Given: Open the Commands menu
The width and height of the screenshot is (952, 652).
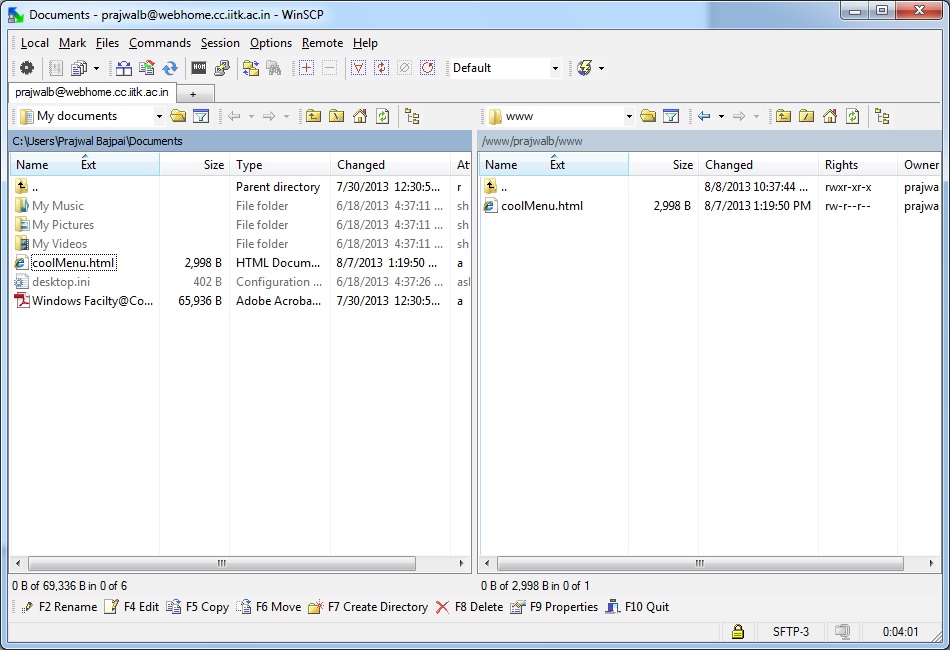Looking at the screenshot, I should [160, 43].
